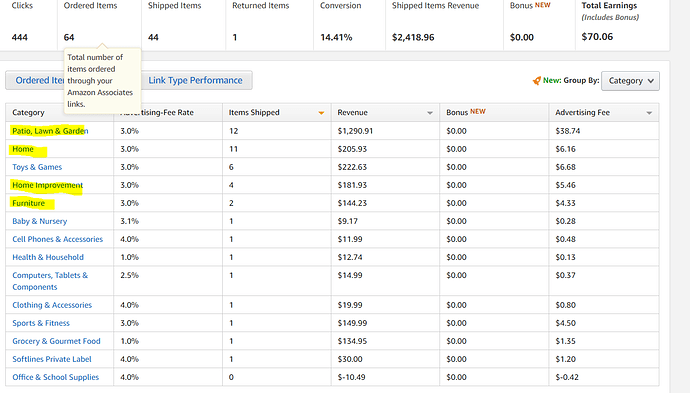
Task: Open the Home category link
Action: 23,149
